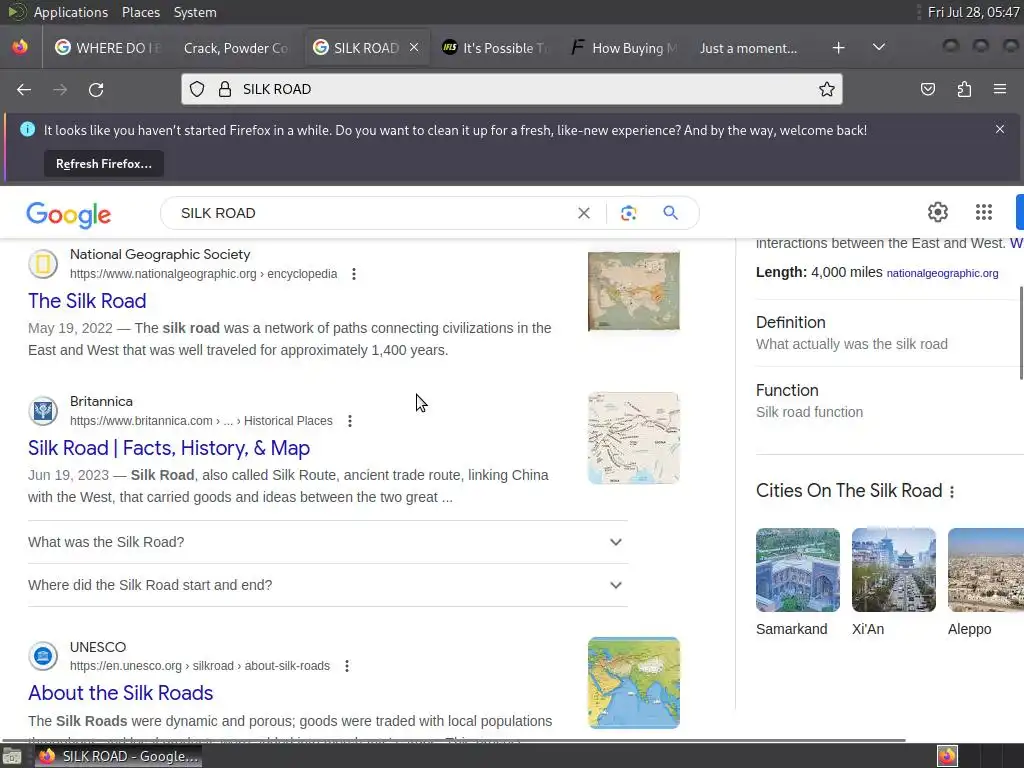This screenshot has height=768, width=1024.
Task: Open the Pocket save icon
Action: tap(928, 89)
